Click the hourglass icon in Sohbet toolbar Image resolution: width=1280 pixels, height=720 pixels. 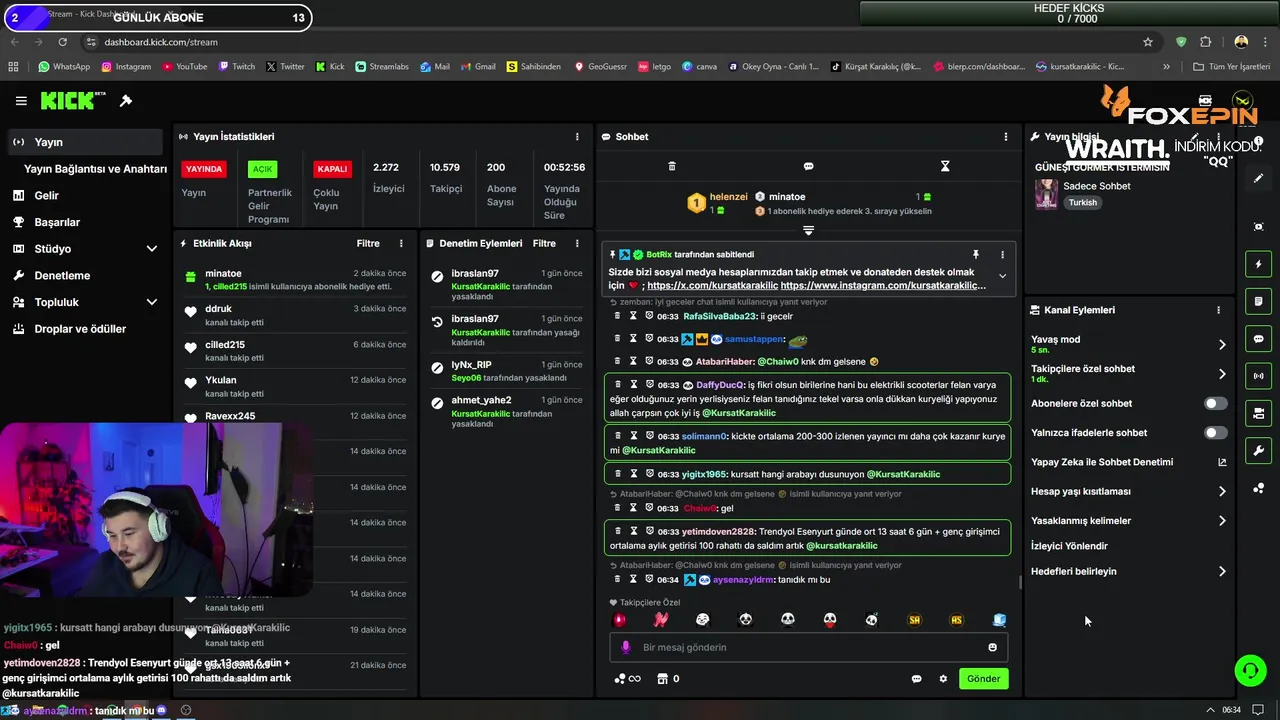(945, 166)
